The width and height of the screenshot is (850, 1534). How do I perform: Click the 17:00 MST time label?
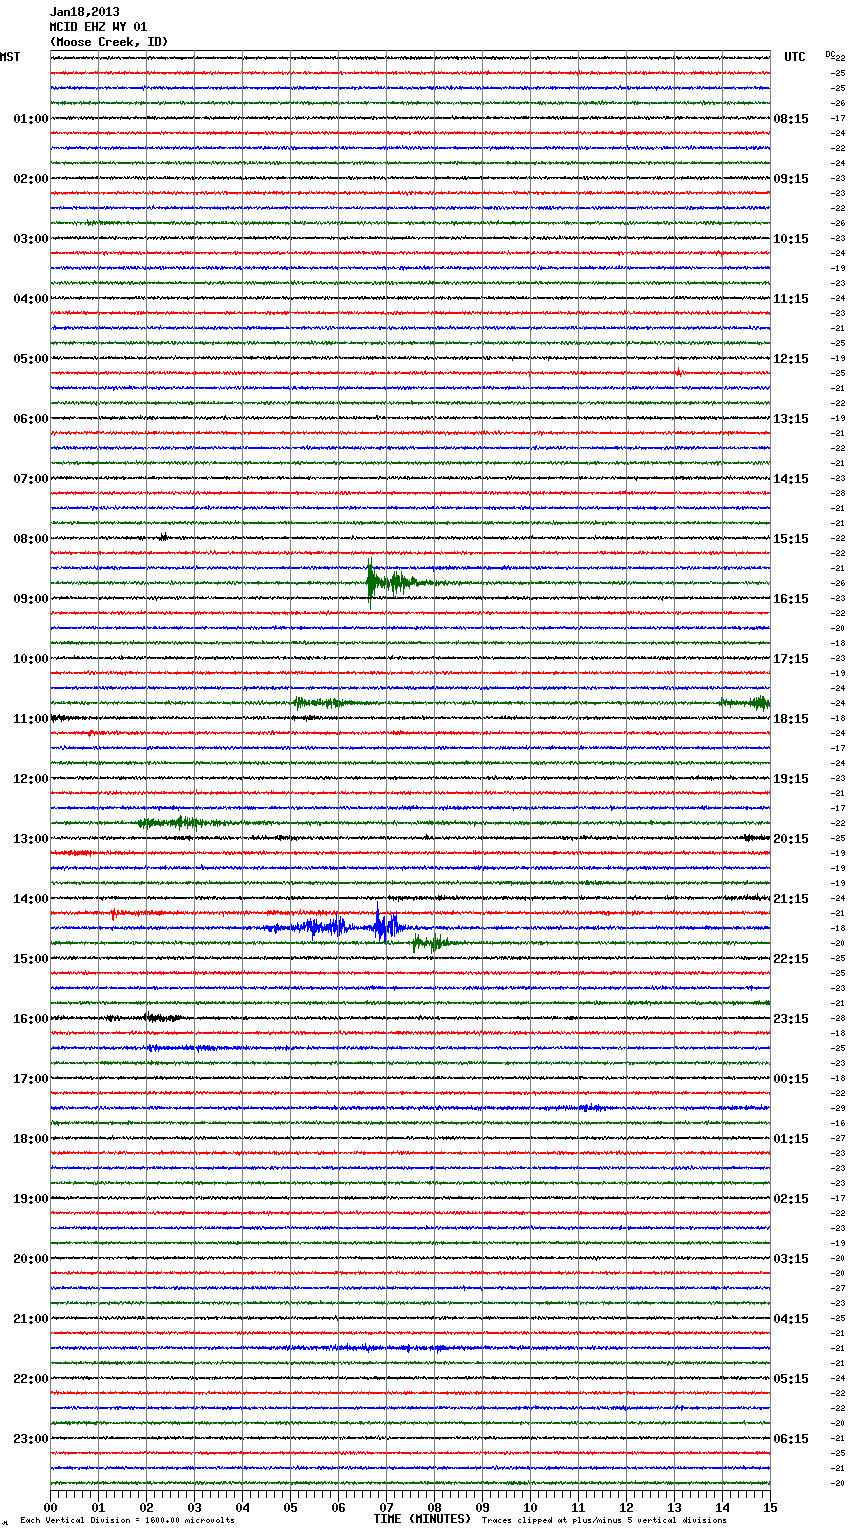(31, 1079)
